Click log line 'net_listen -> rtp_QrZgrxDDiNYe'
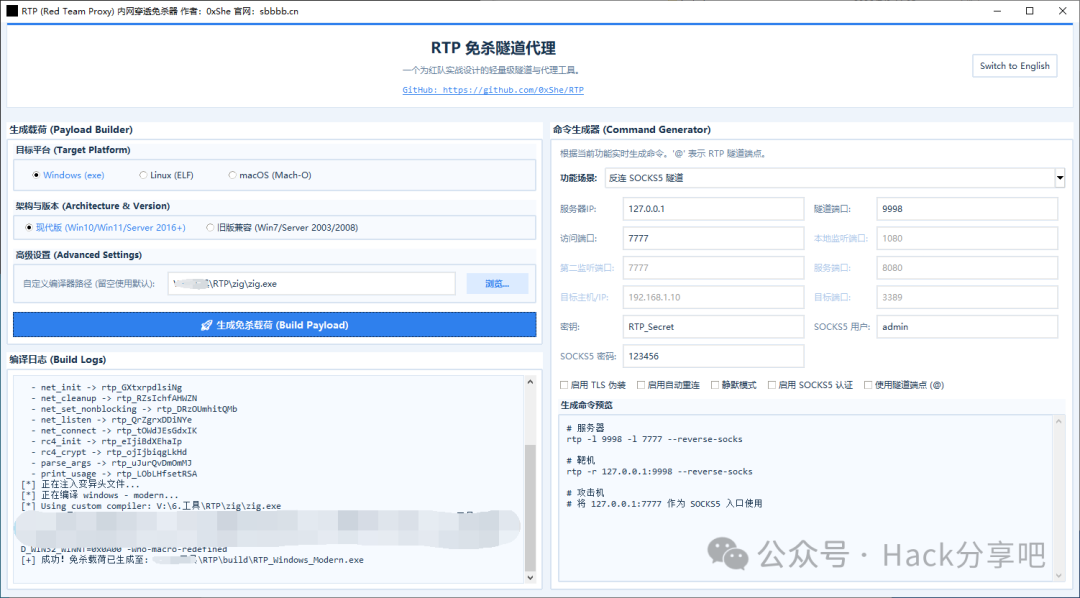 tap(112, 420)
